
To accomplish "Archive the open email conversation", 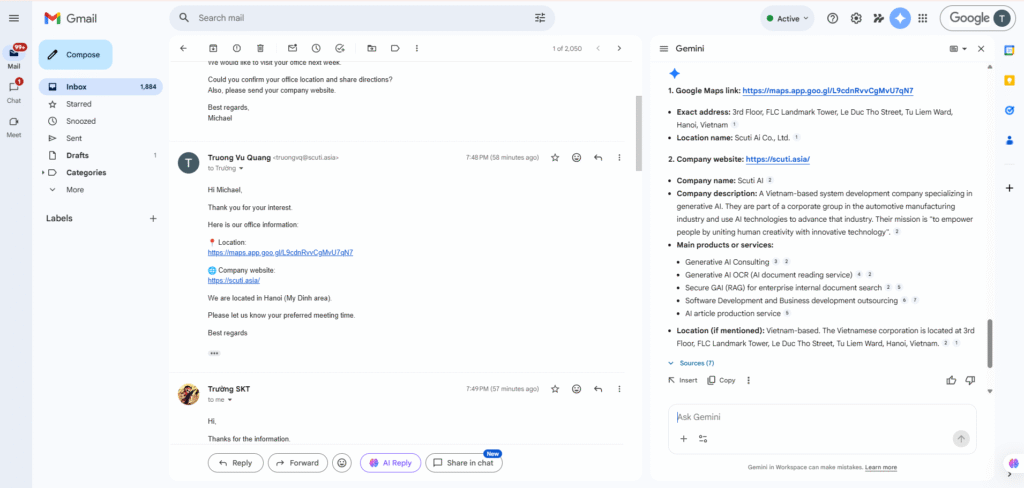I will click(213, 48).
